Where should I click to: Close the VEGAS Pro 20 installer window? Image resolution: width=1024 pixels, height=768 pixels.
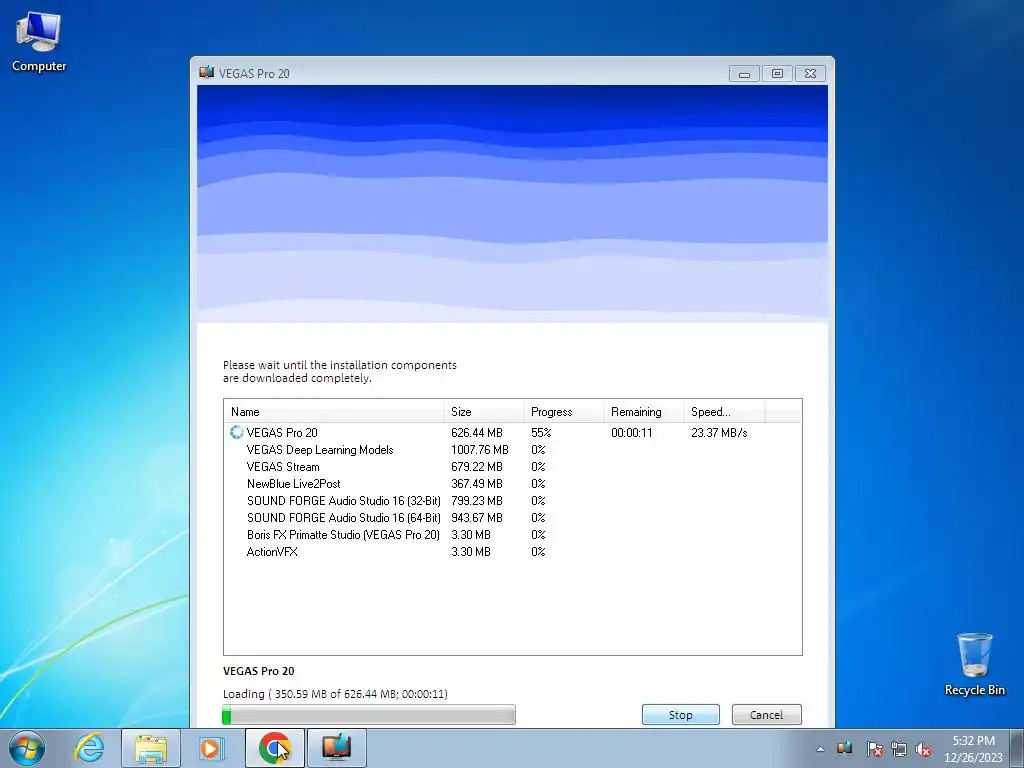[810, 74]
